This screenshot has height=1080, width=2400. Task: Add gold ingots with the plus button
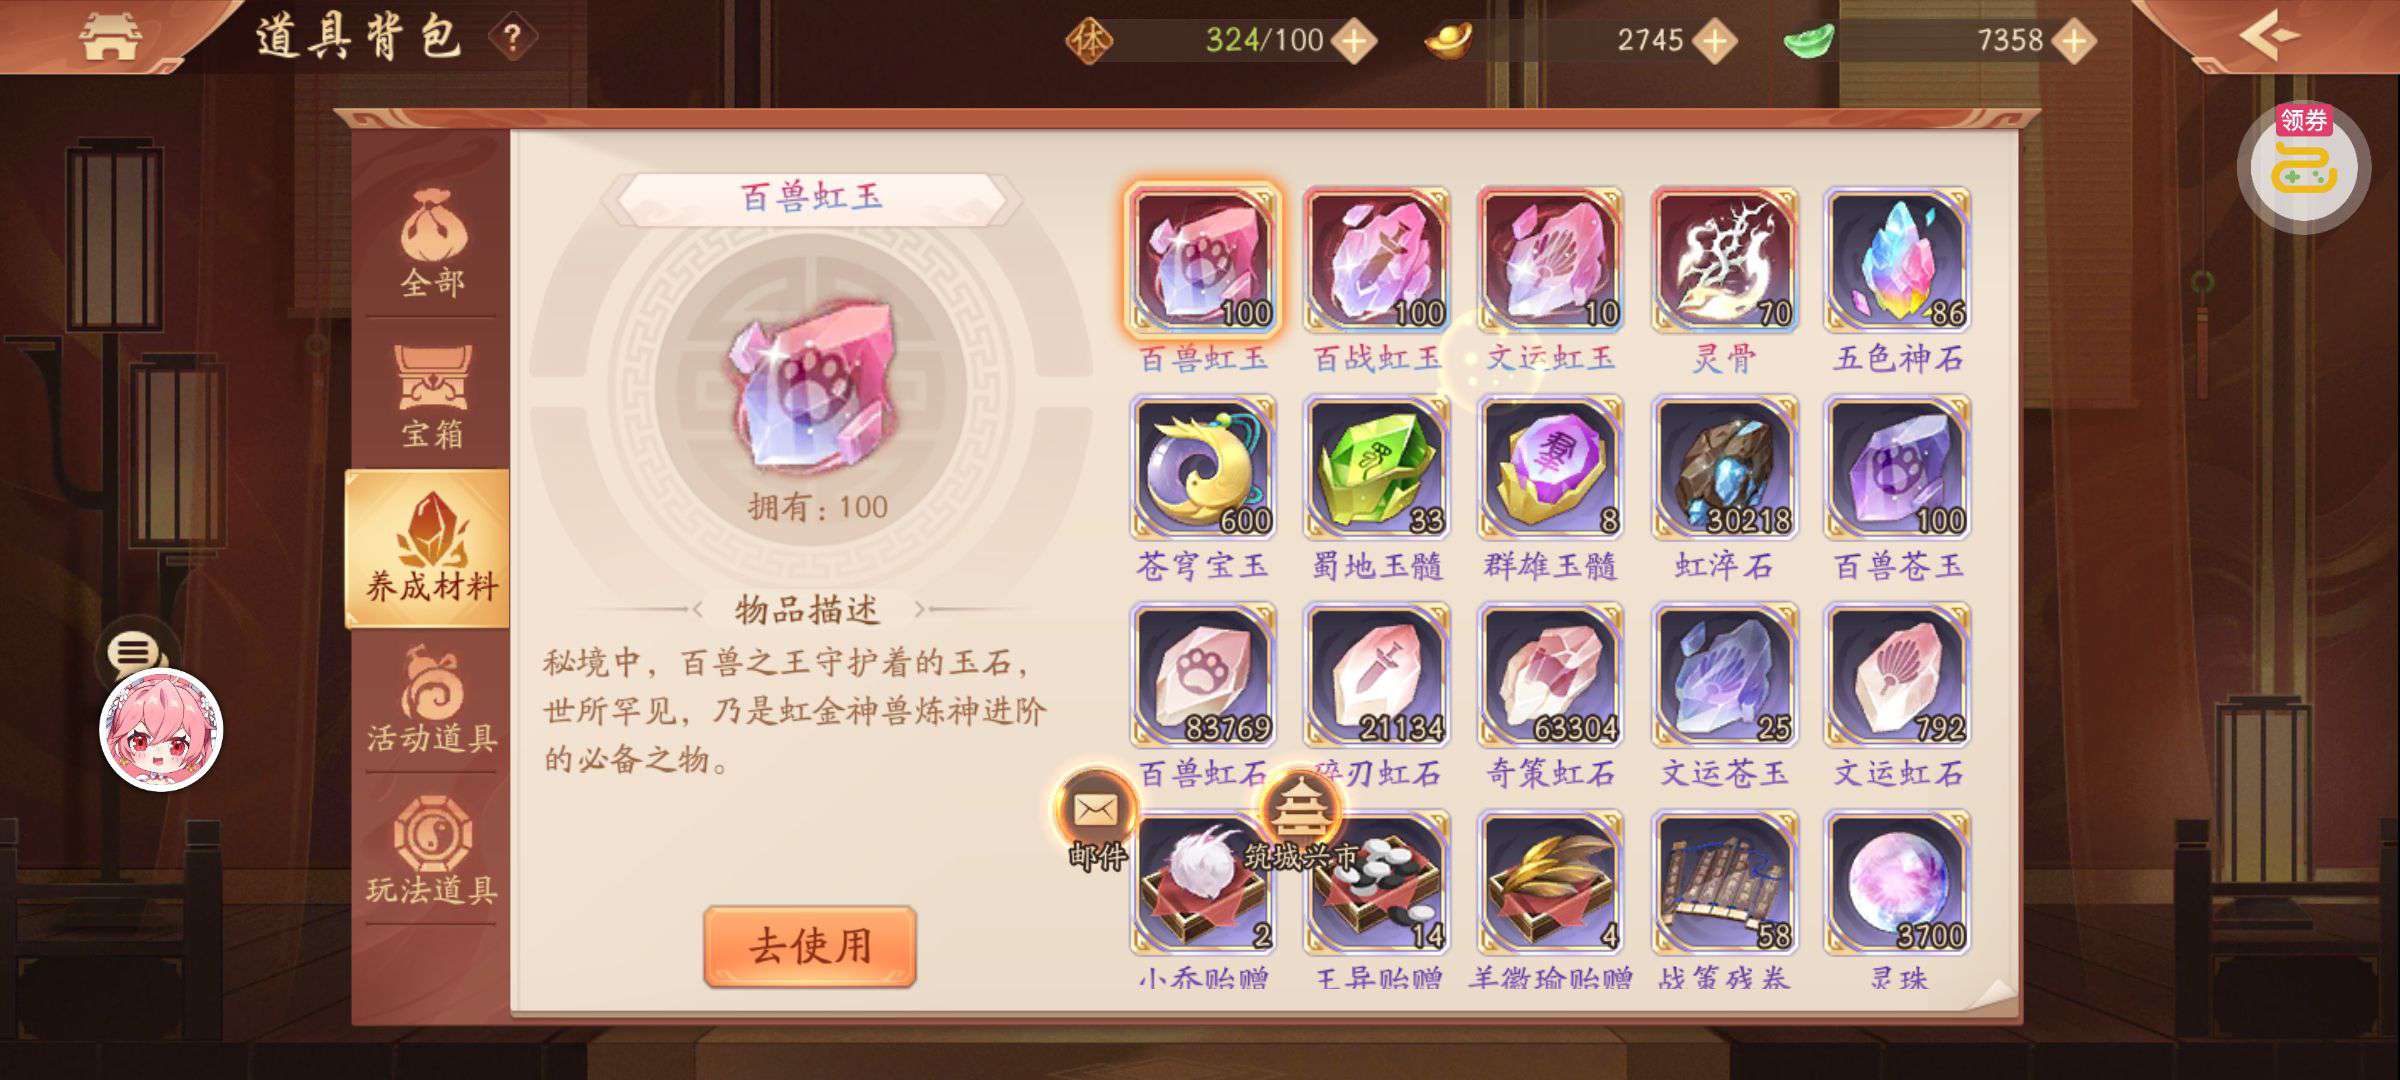(x=1714, y=41)
